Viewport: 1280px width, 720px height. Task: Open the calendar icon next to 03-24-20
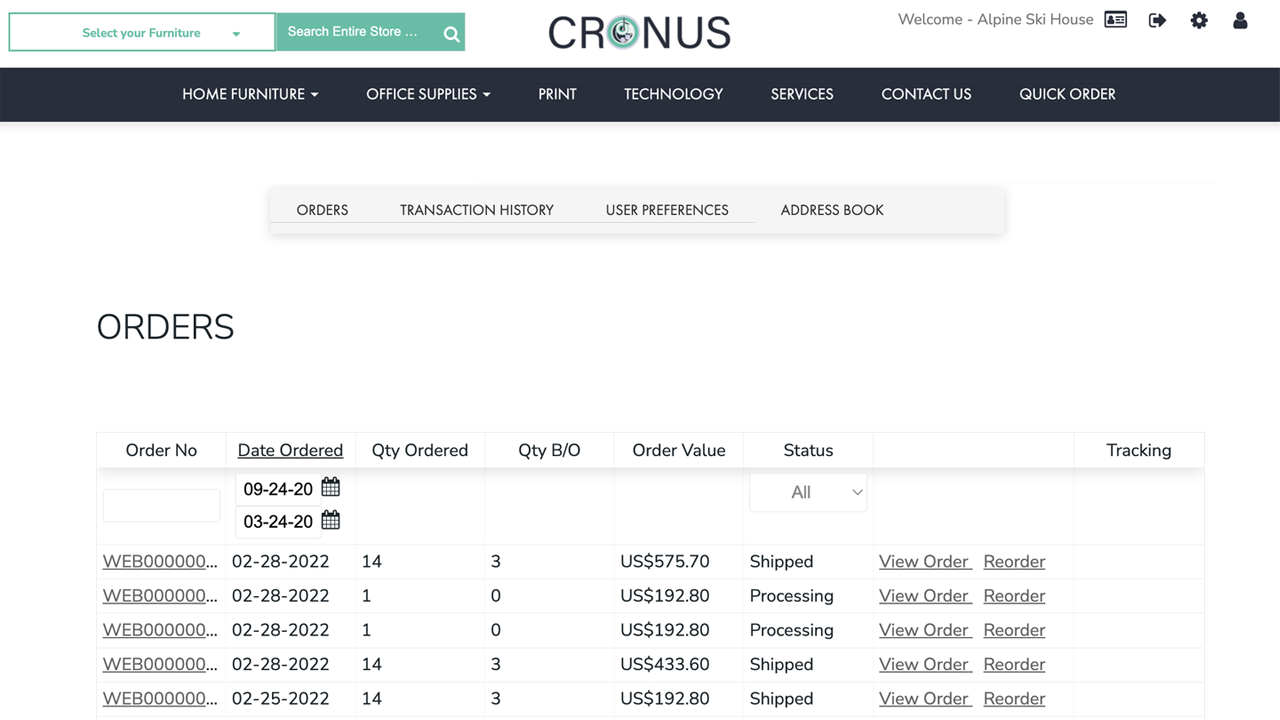pos(330,520)
